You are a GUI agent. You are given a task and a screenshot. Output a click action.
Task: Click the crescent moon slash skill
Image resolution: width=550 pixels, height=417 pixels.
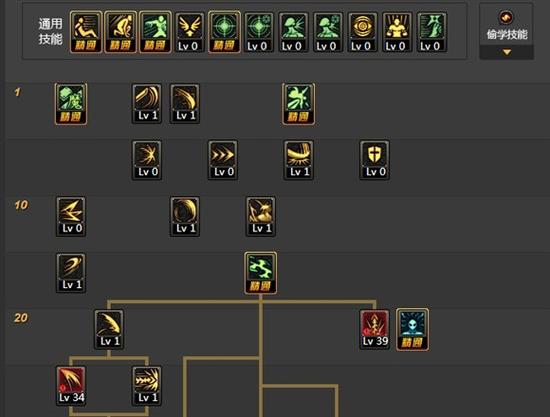tap(185, 216)
